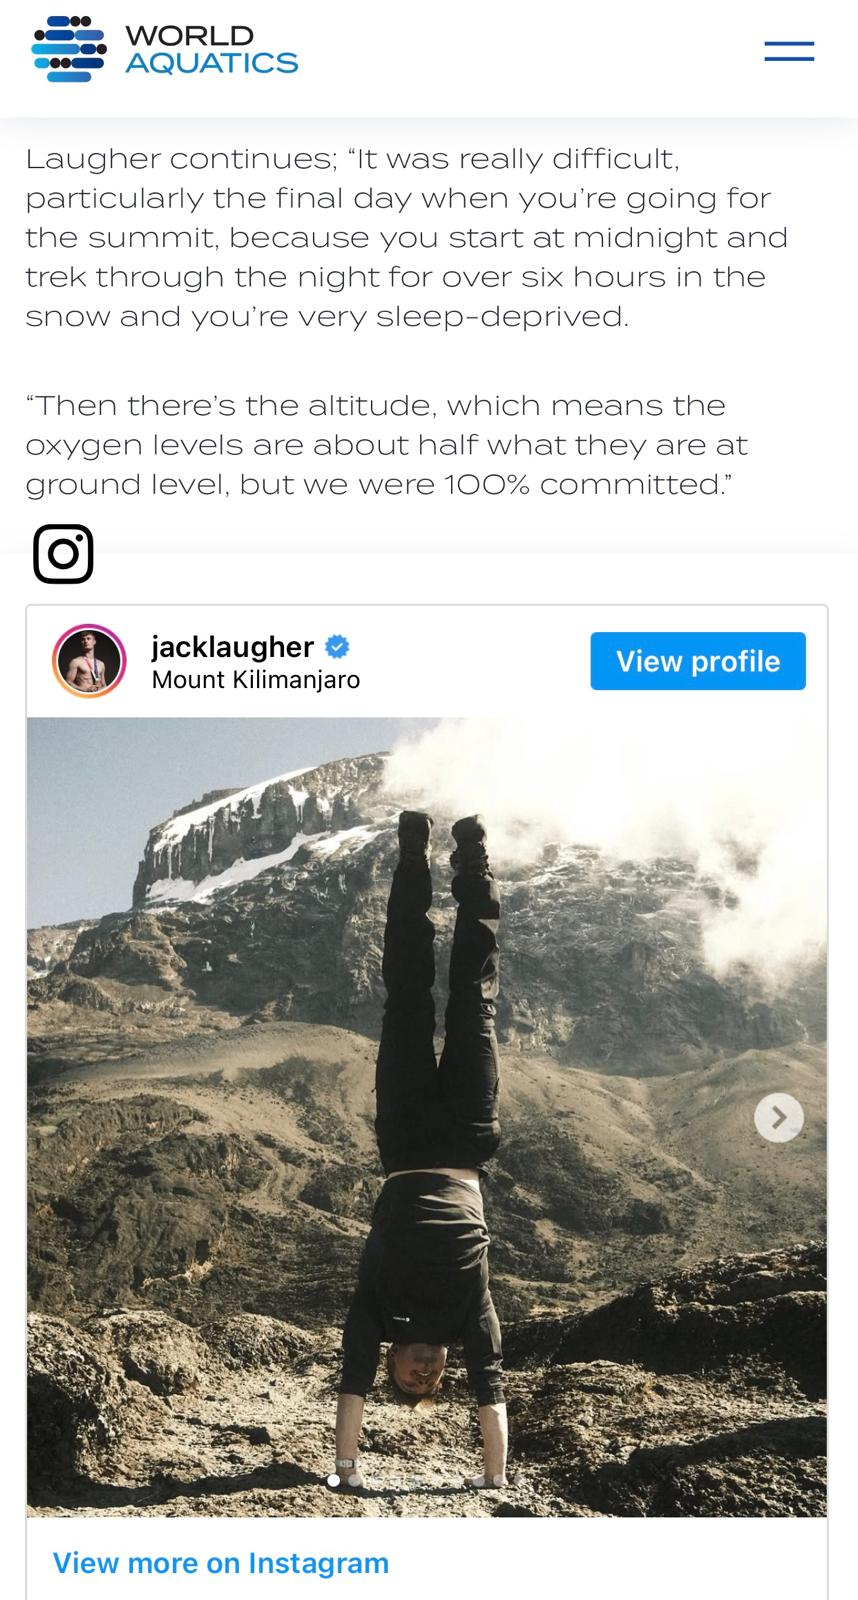Image resolution: width=858 pixels, height=1600 pixels.
Task: Click the paragraph starting 'Laugher continues'
Action: tap(407, 237)
